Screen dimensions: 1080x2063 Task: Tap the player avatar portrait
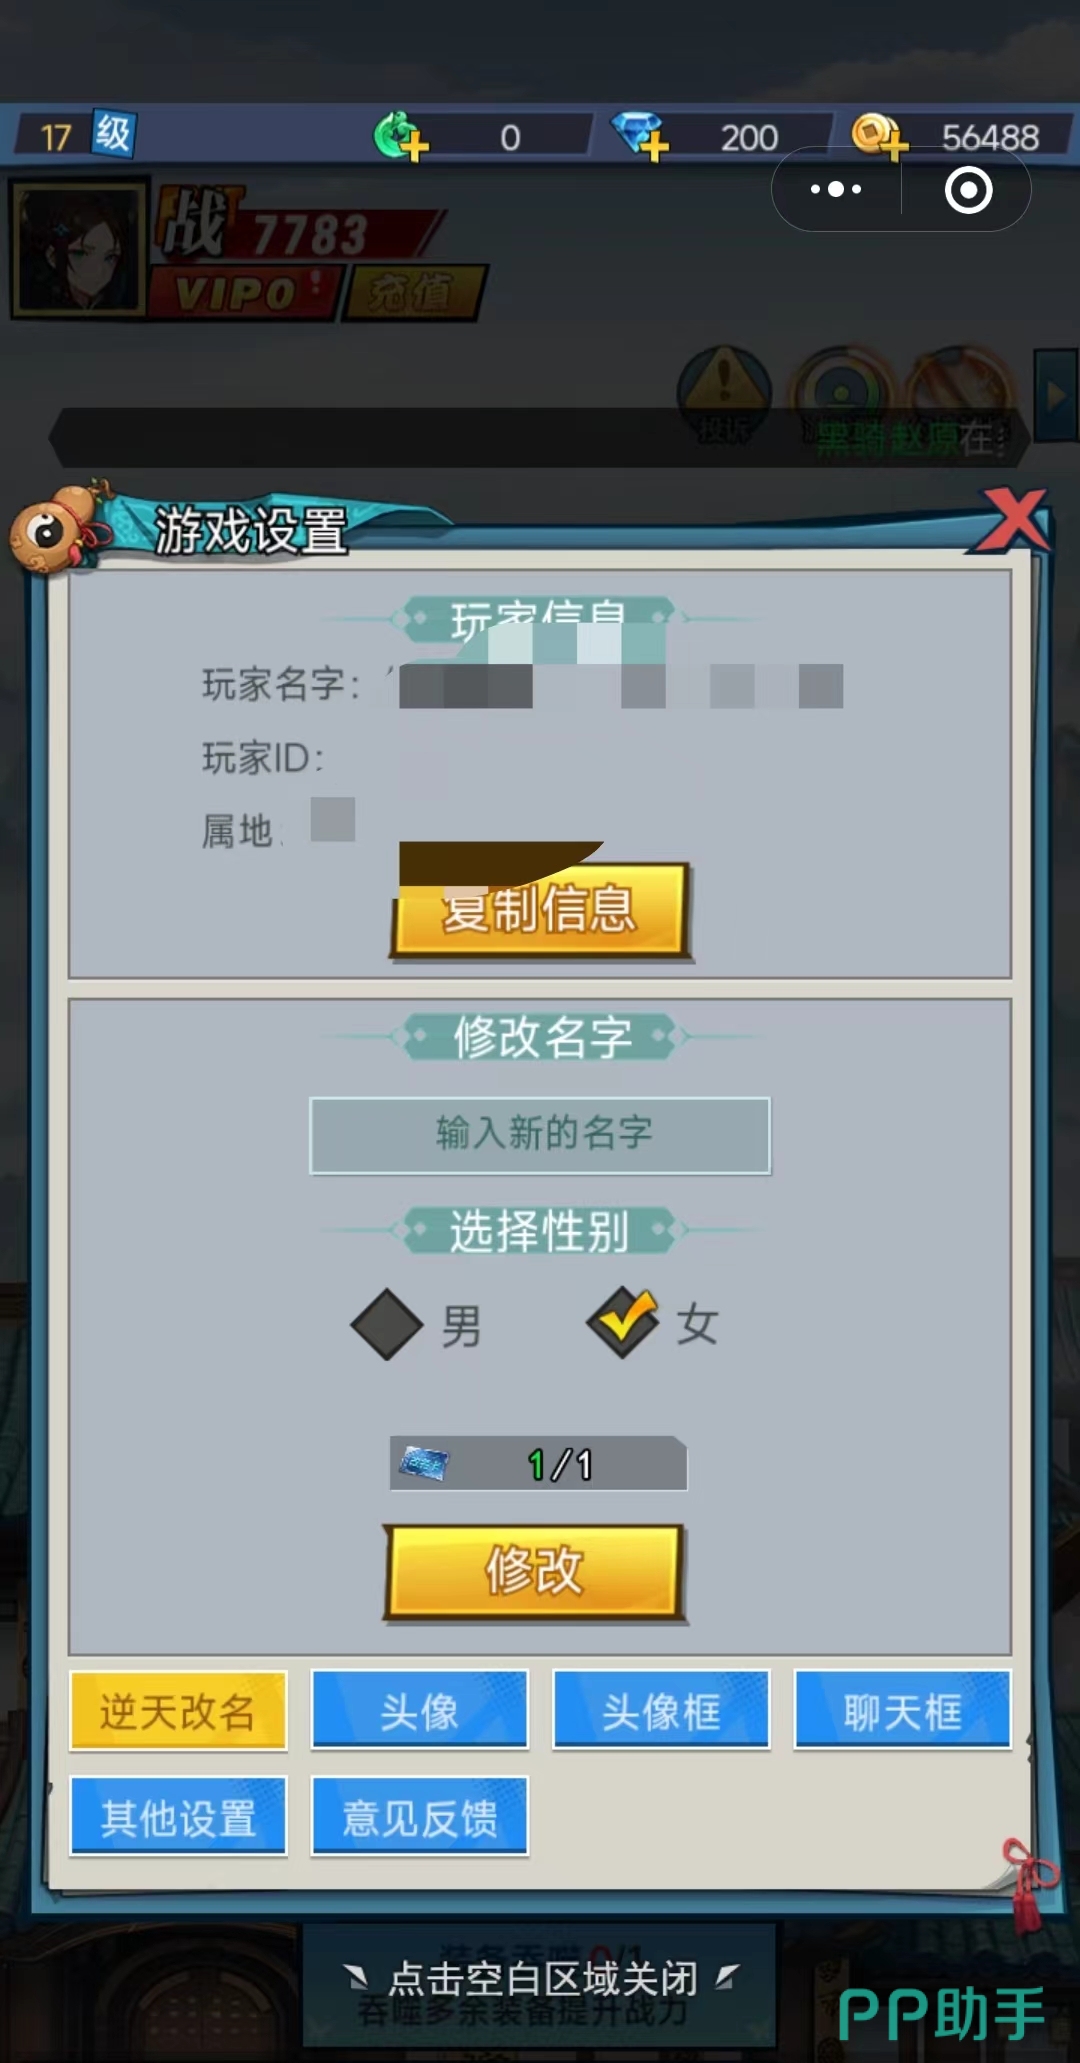pos(78,249)
